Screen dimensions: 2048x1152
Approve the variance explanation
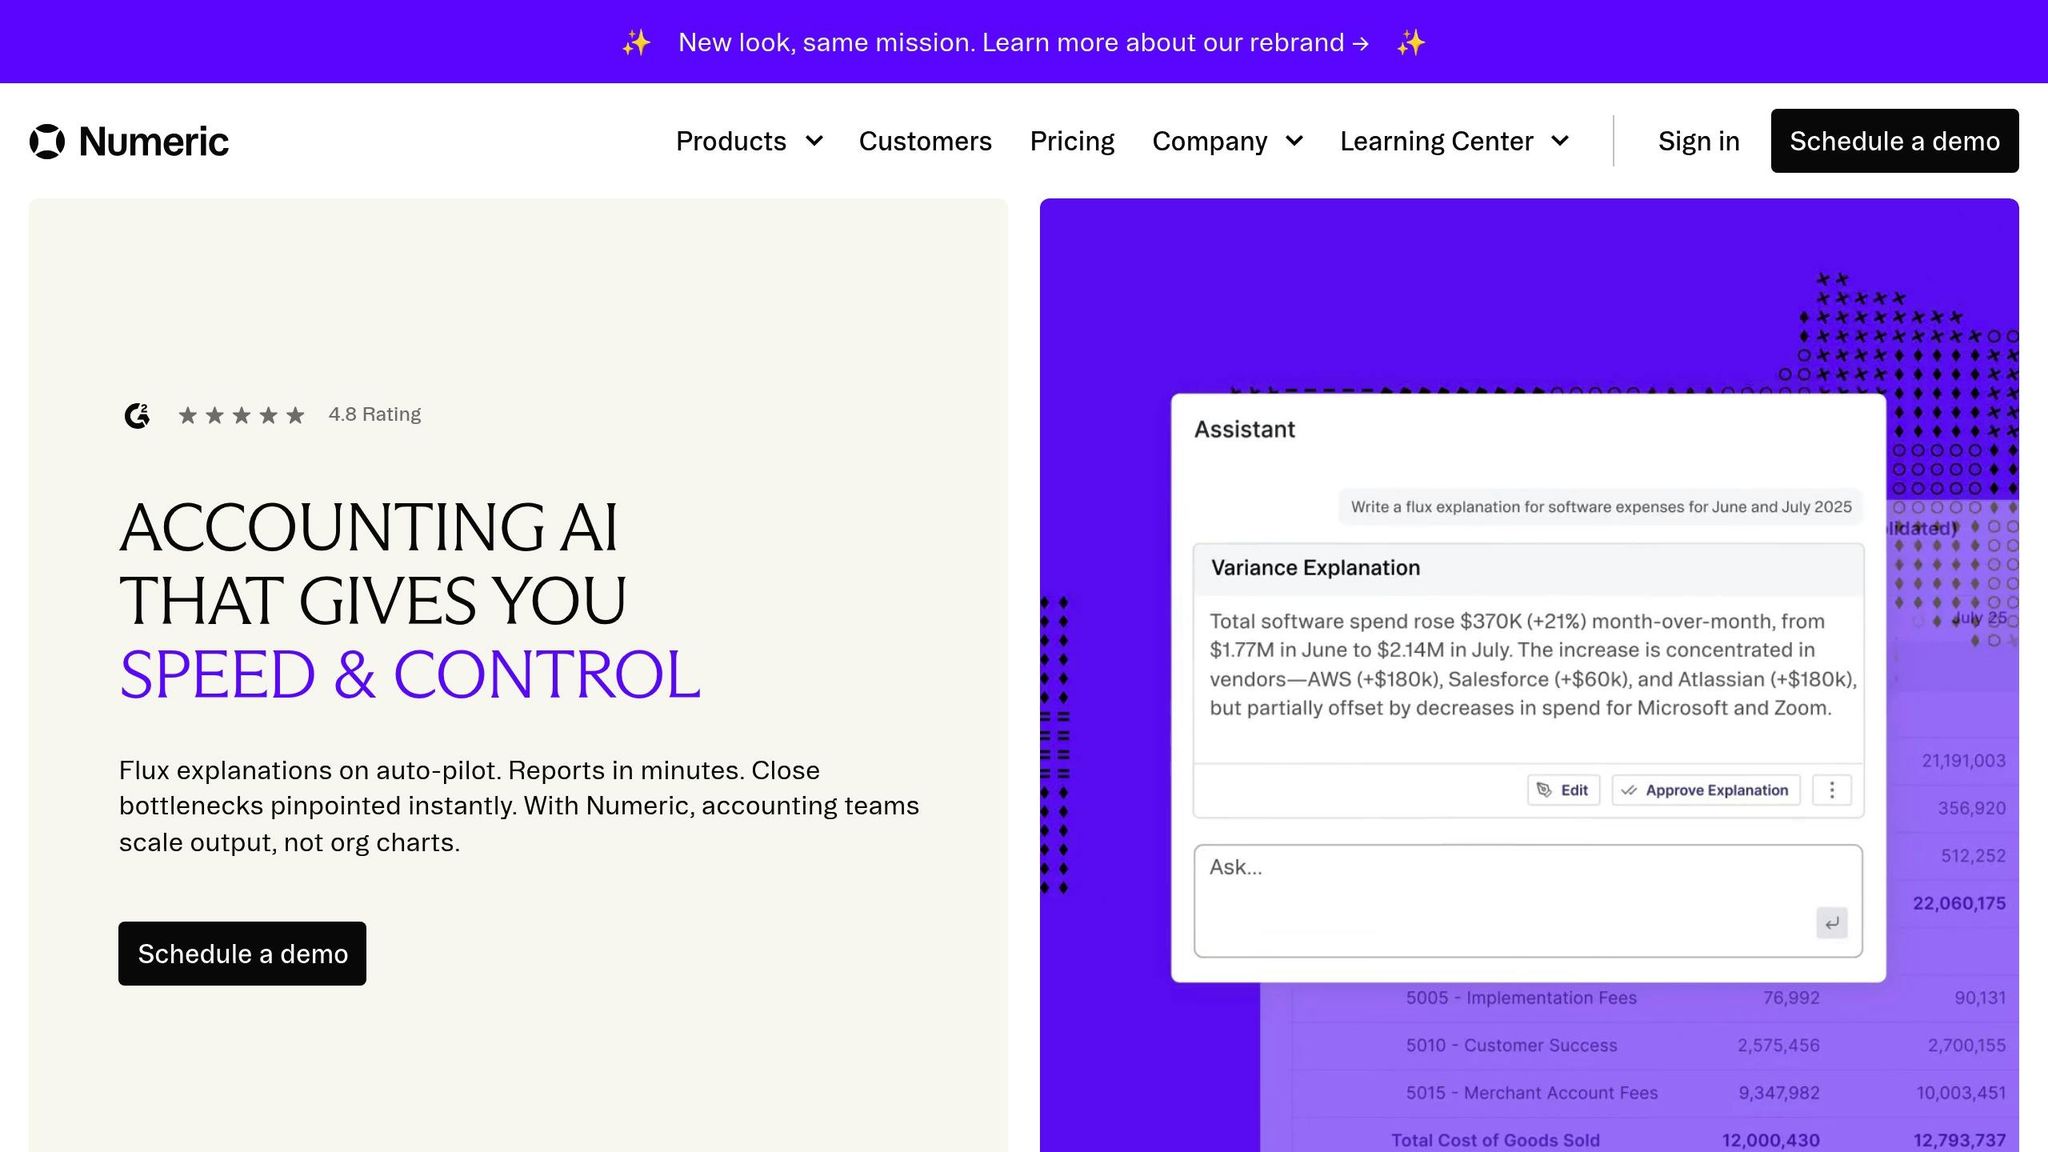point(1705,790)
